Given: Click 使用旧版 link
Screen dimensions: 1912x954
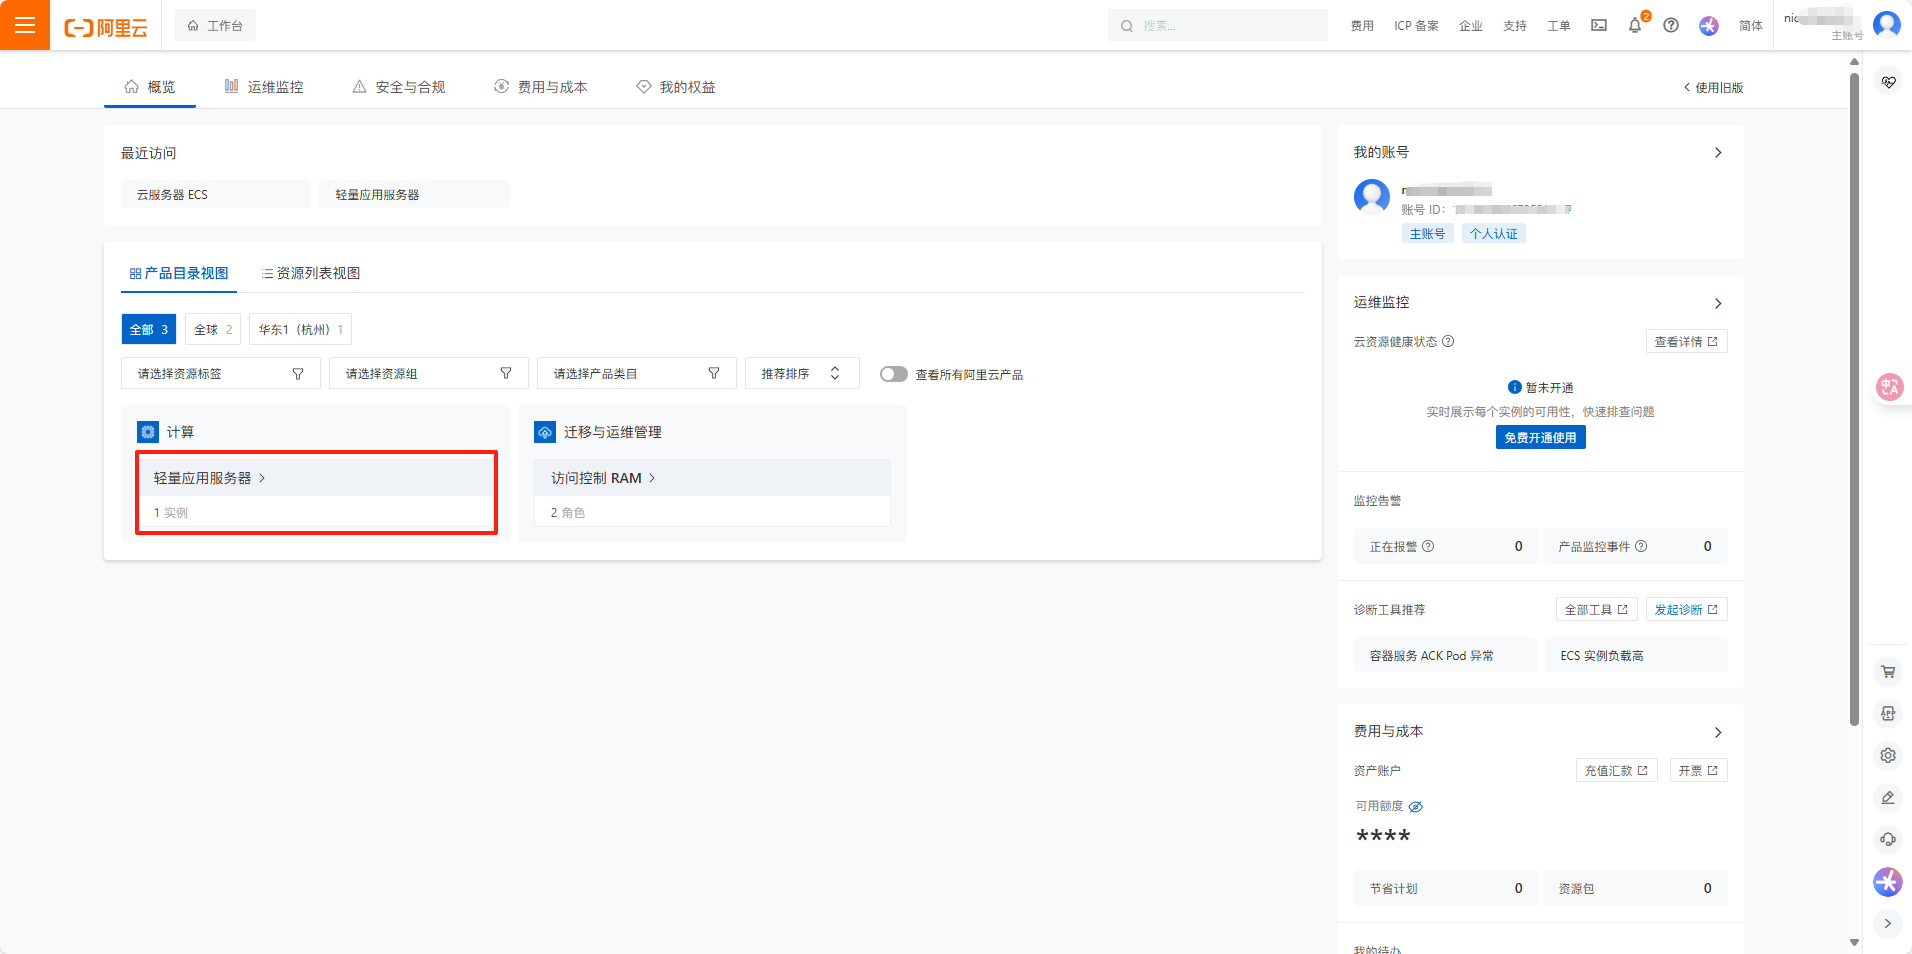Looking at the screenshot, I should coord(1714,87).
